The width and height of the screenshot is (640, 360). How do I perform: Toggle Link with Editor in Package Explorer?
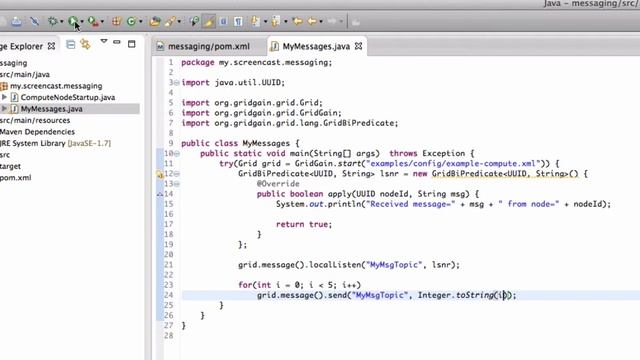click(85, 44)
